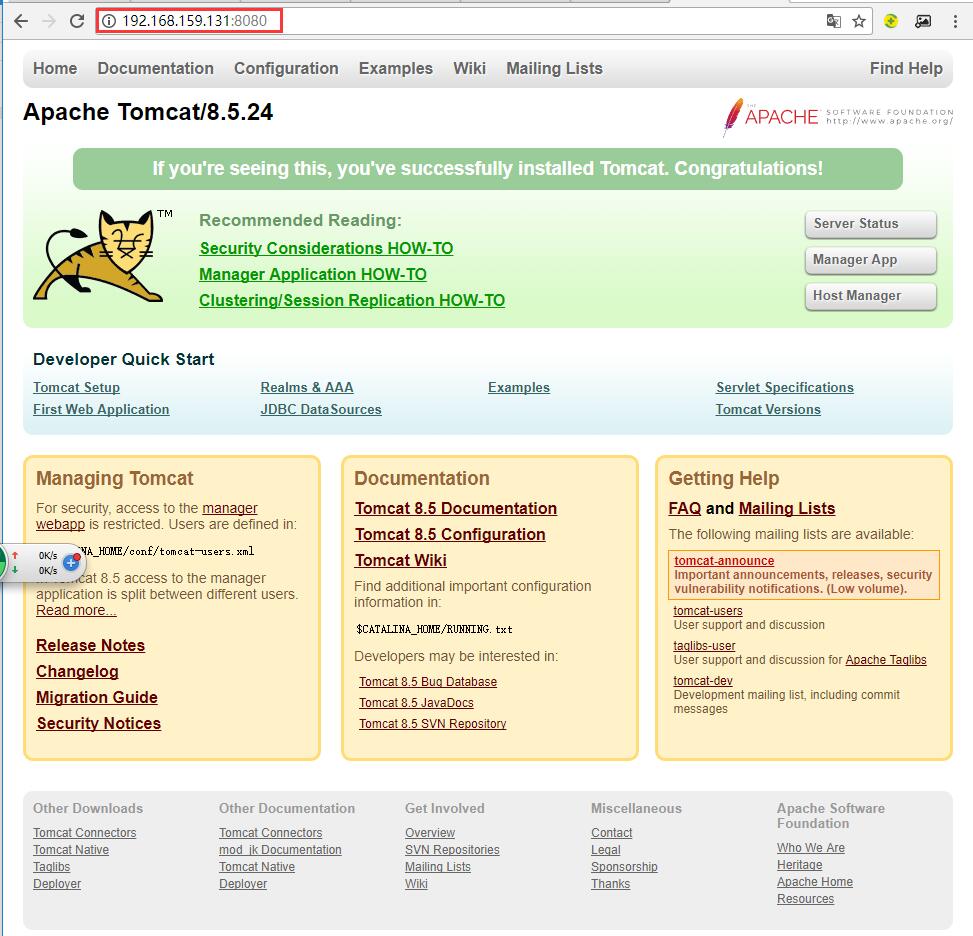Open the Tomcat Wiki link

pos(401,560)
